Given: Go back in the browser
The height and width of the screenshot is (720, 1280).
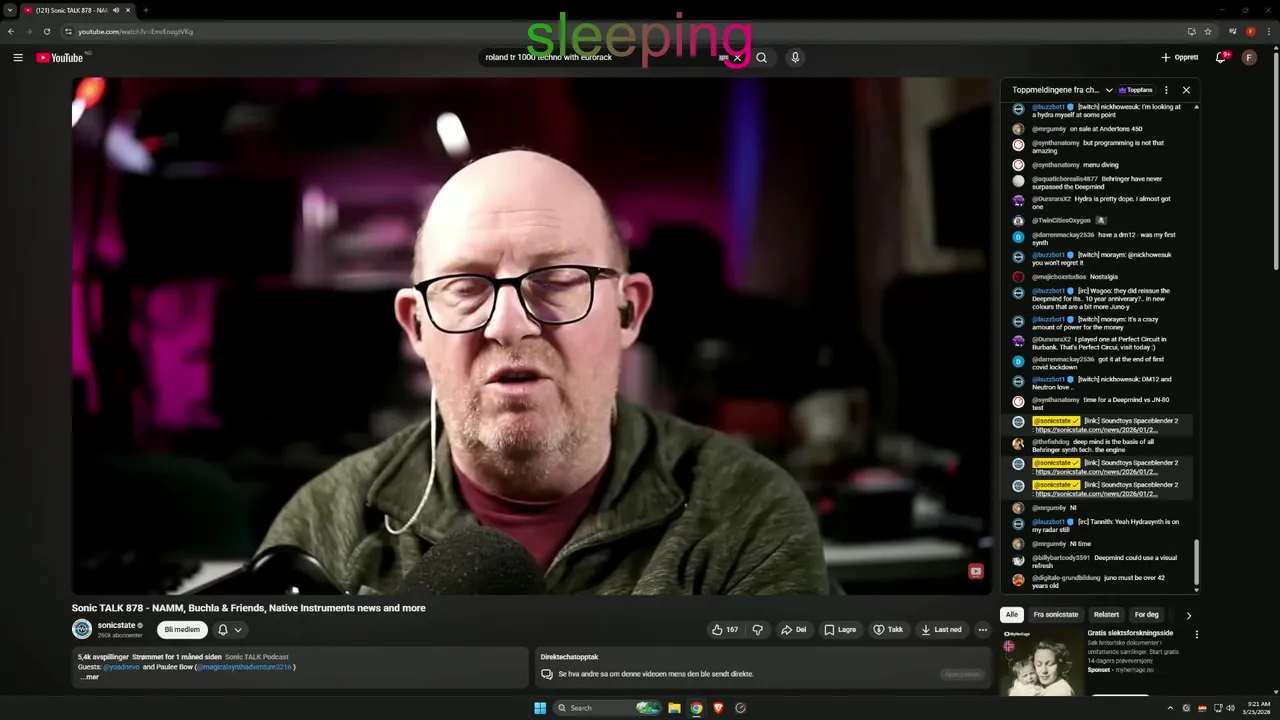Looking at the screenshot, I should coord(11,31).
